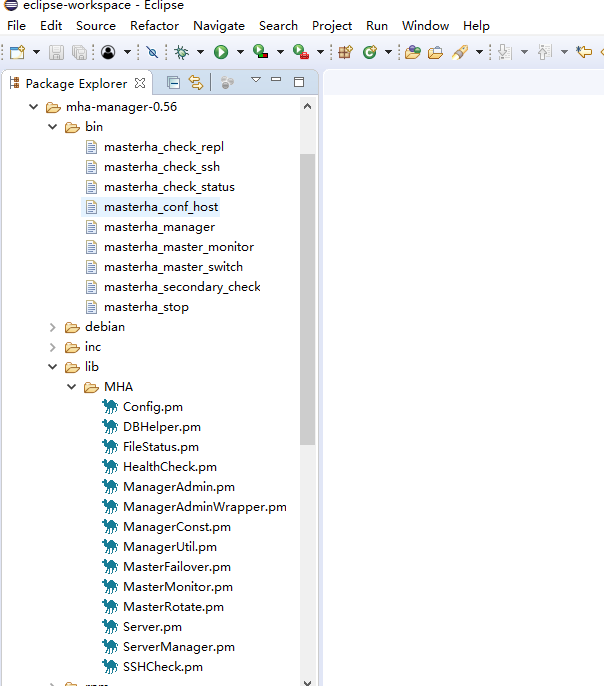Click the New Java Package icon
The image size is (604, 686).
coord(345,52)
